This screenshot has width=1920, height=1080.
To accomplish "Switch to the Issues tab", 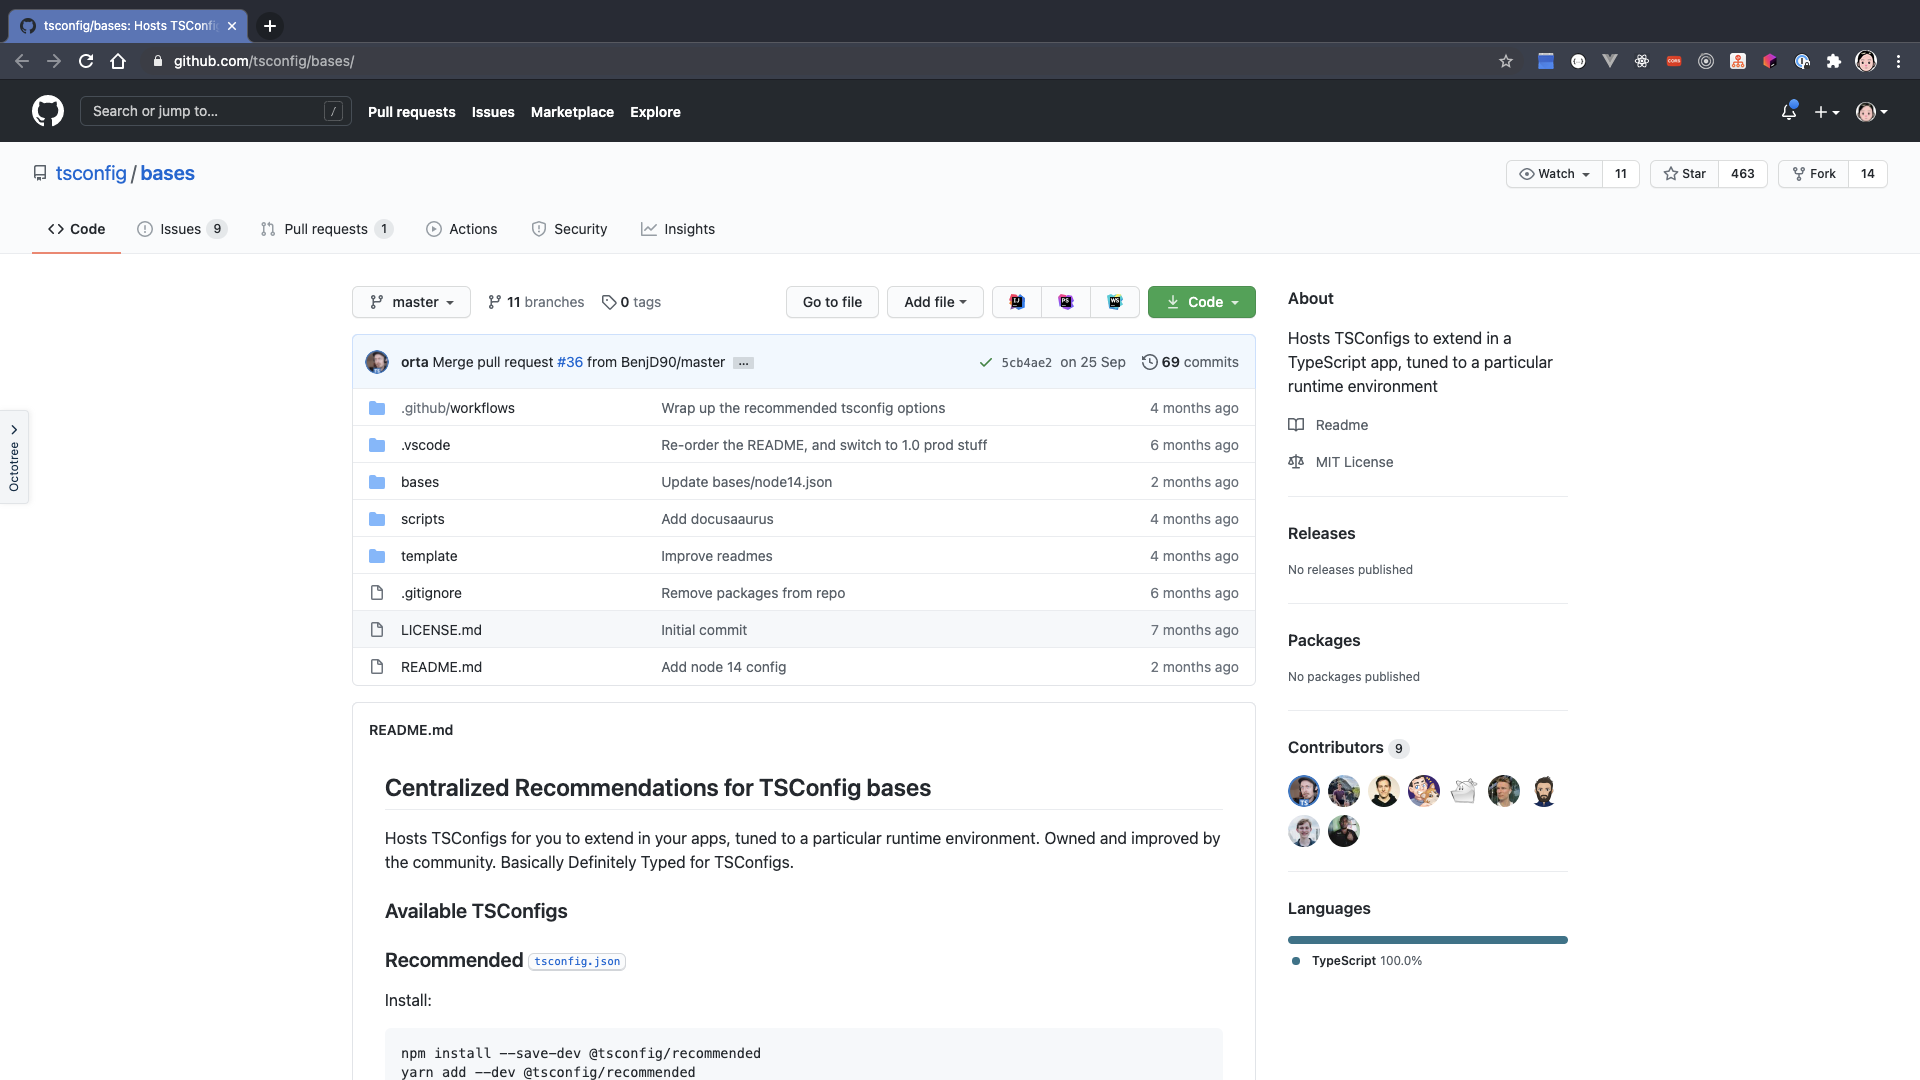I will tap(181, 229).
